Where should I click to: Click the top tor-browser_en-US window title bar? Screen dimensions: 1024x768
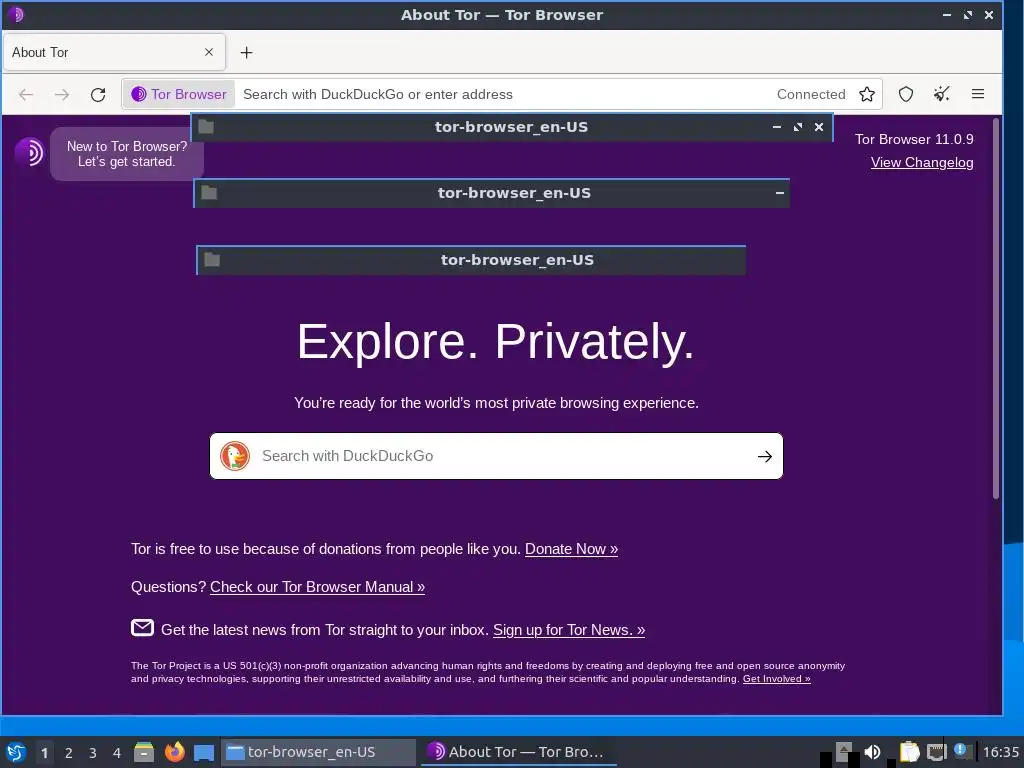[x=511, y=127]
